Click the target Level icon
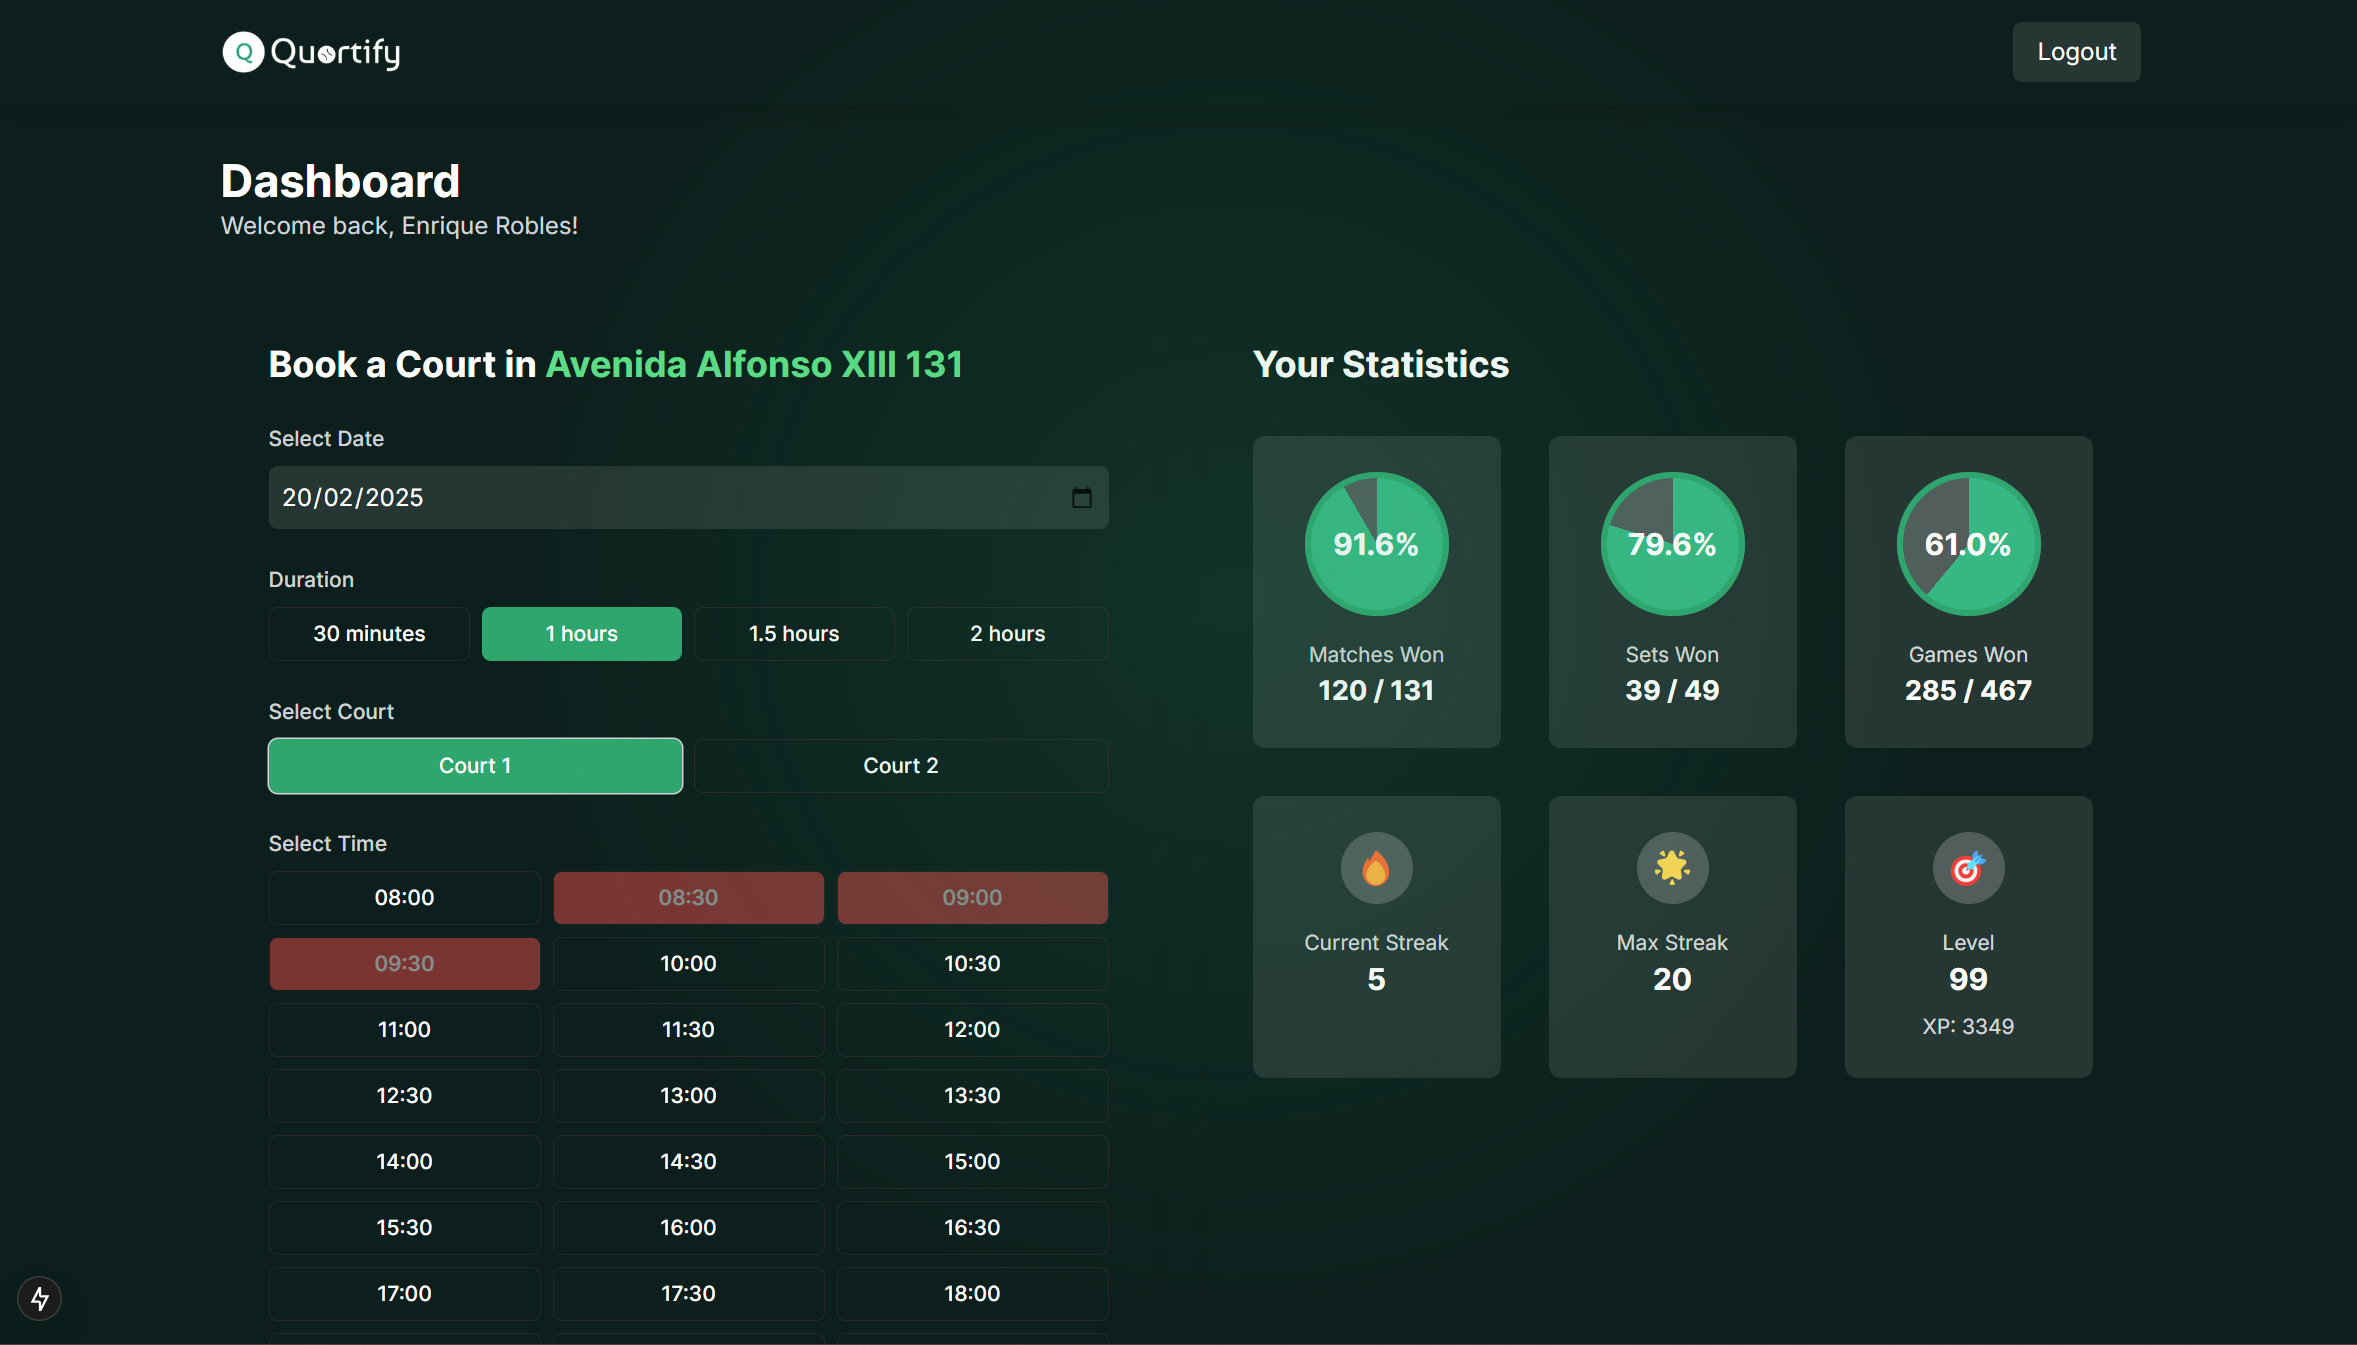The height and width of the screenshot is (1345, 2357). tap(1968, 868)
